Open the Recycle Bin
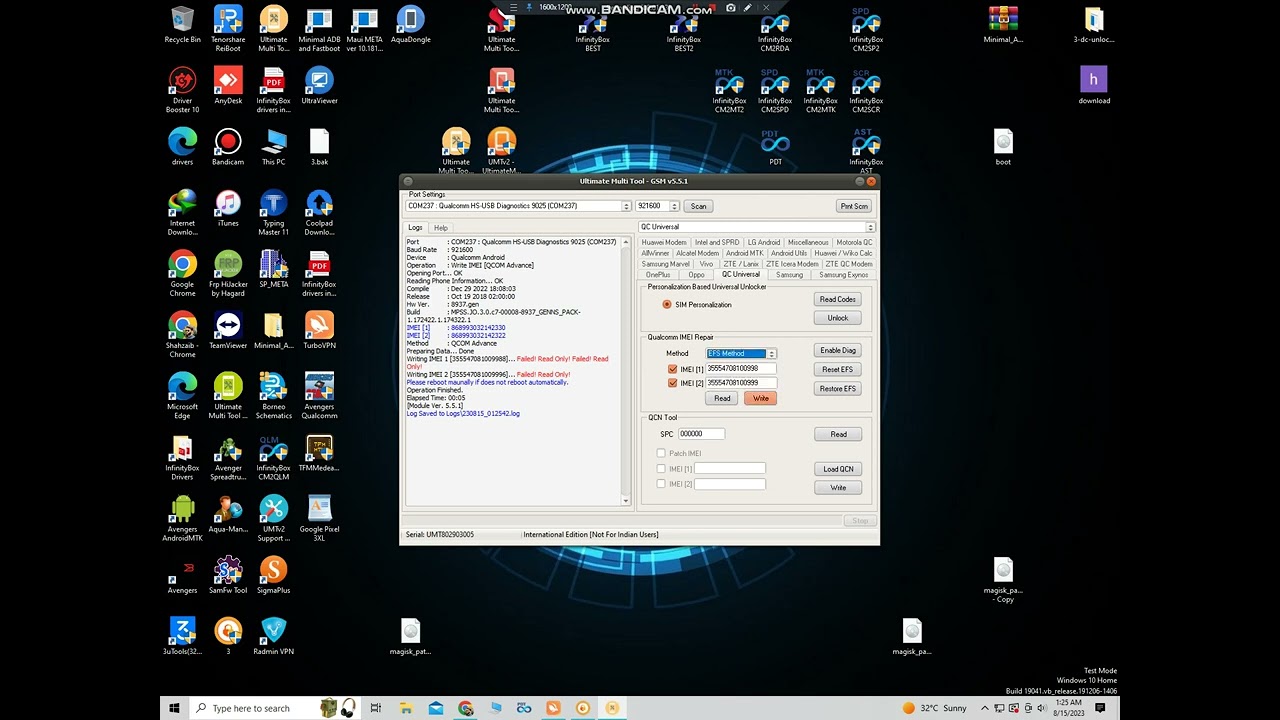The image size is (1280, 720). (182, 21)
